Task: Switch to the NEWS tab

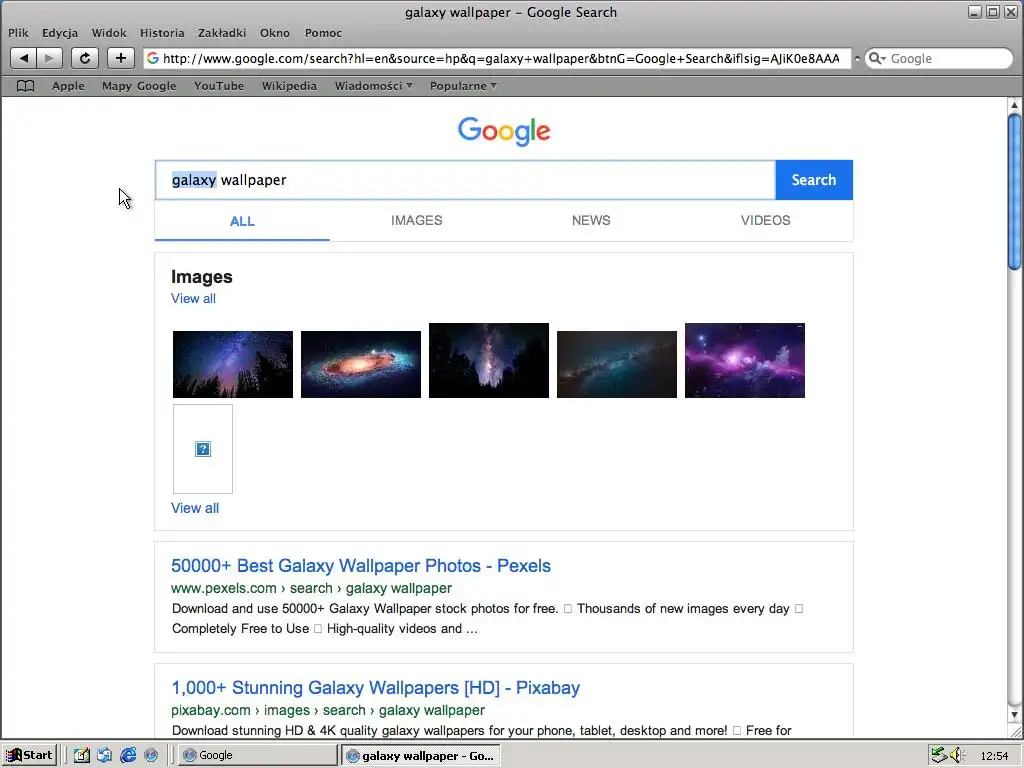Action: (591, 221)
